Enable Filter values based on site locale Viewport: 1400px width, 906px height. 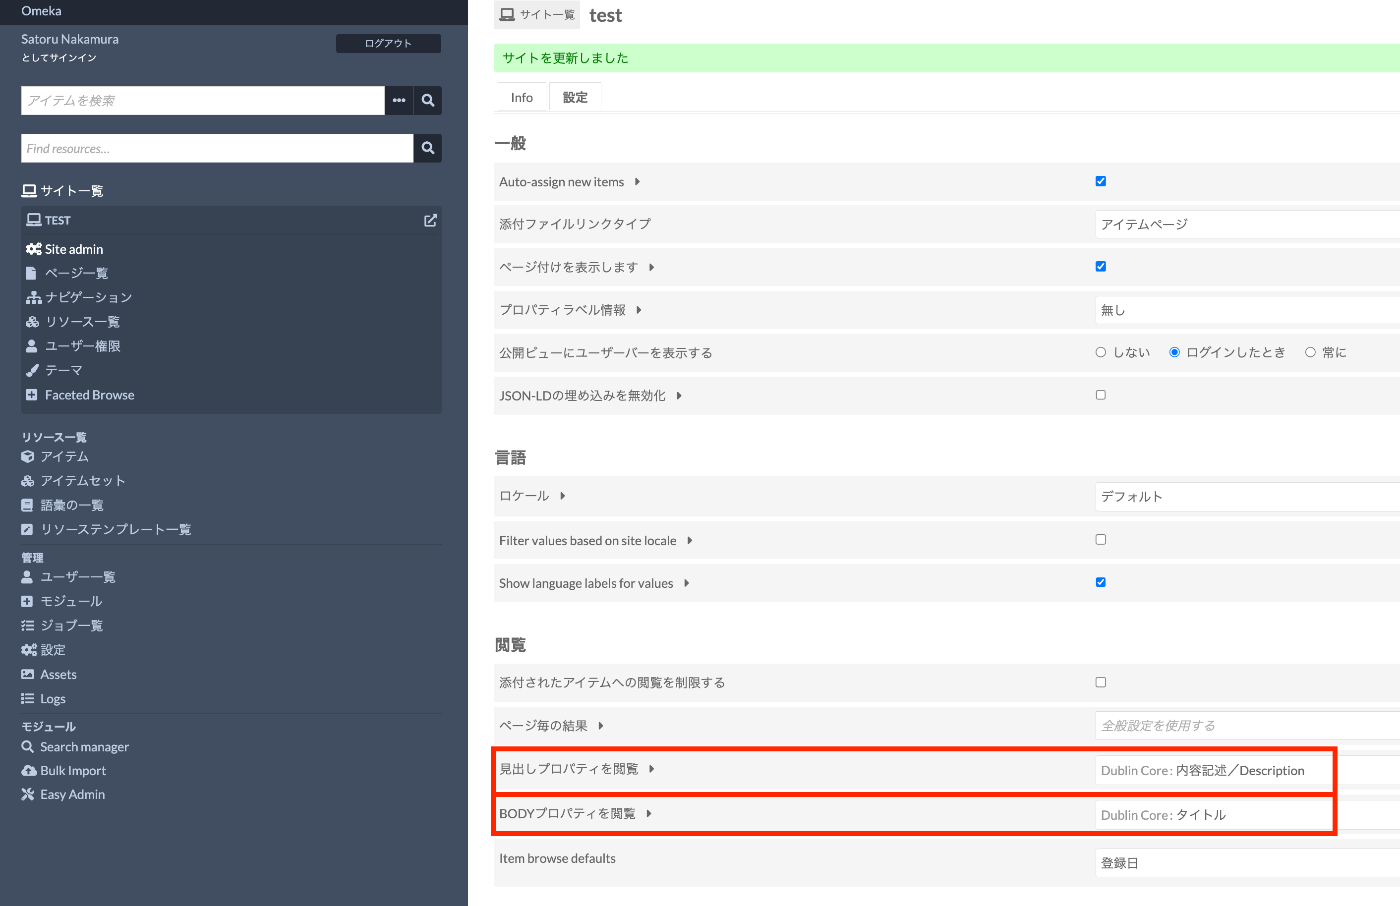click(x=1101, y=539)
